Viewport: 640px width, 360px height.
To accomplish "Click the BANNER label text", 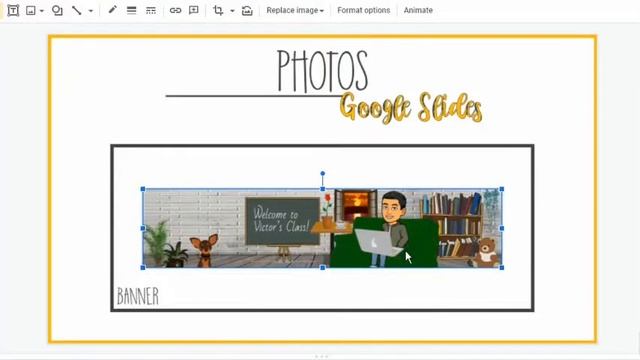I will [x=138, y=296].
